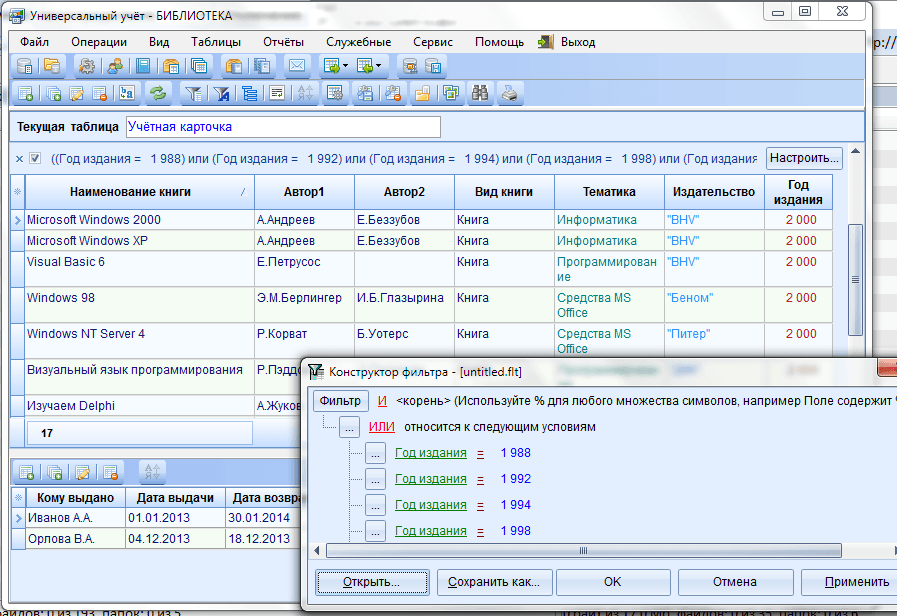Click the green refresh arrows icon

(157, 94)
